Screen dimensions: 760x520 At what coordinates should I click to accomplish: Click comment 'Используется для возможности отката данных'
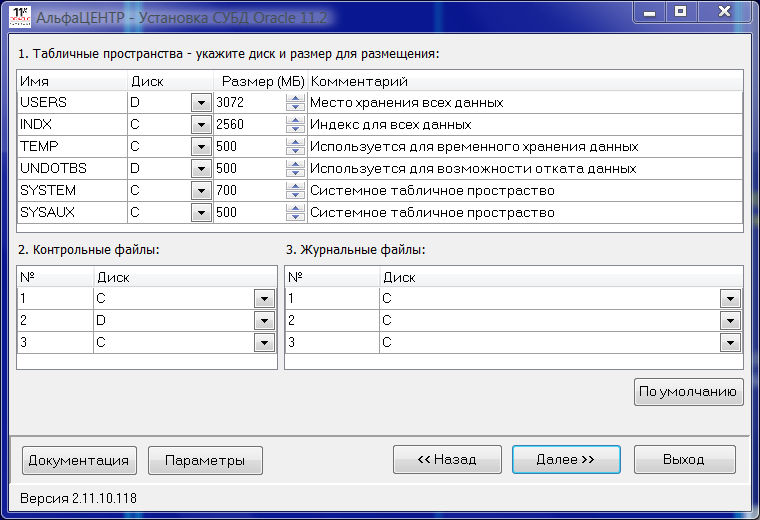(x=473, y=169)
